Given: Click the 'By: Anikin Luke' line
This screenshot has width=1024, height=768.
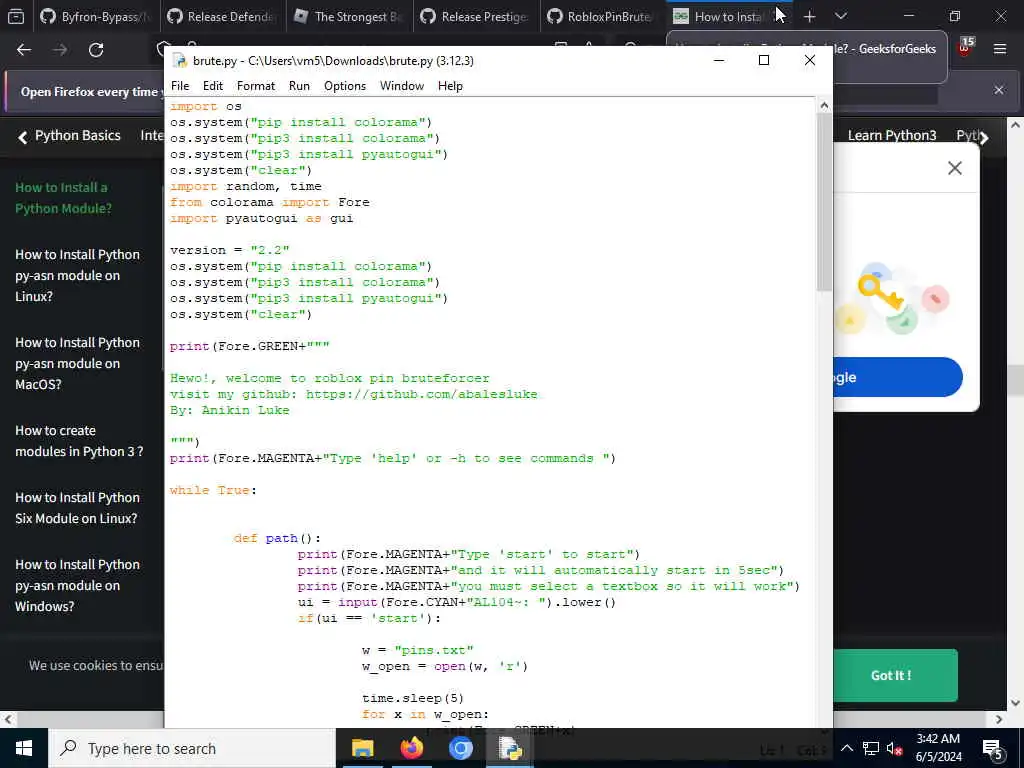Looking at the screenshot, I should coord(229,410).
